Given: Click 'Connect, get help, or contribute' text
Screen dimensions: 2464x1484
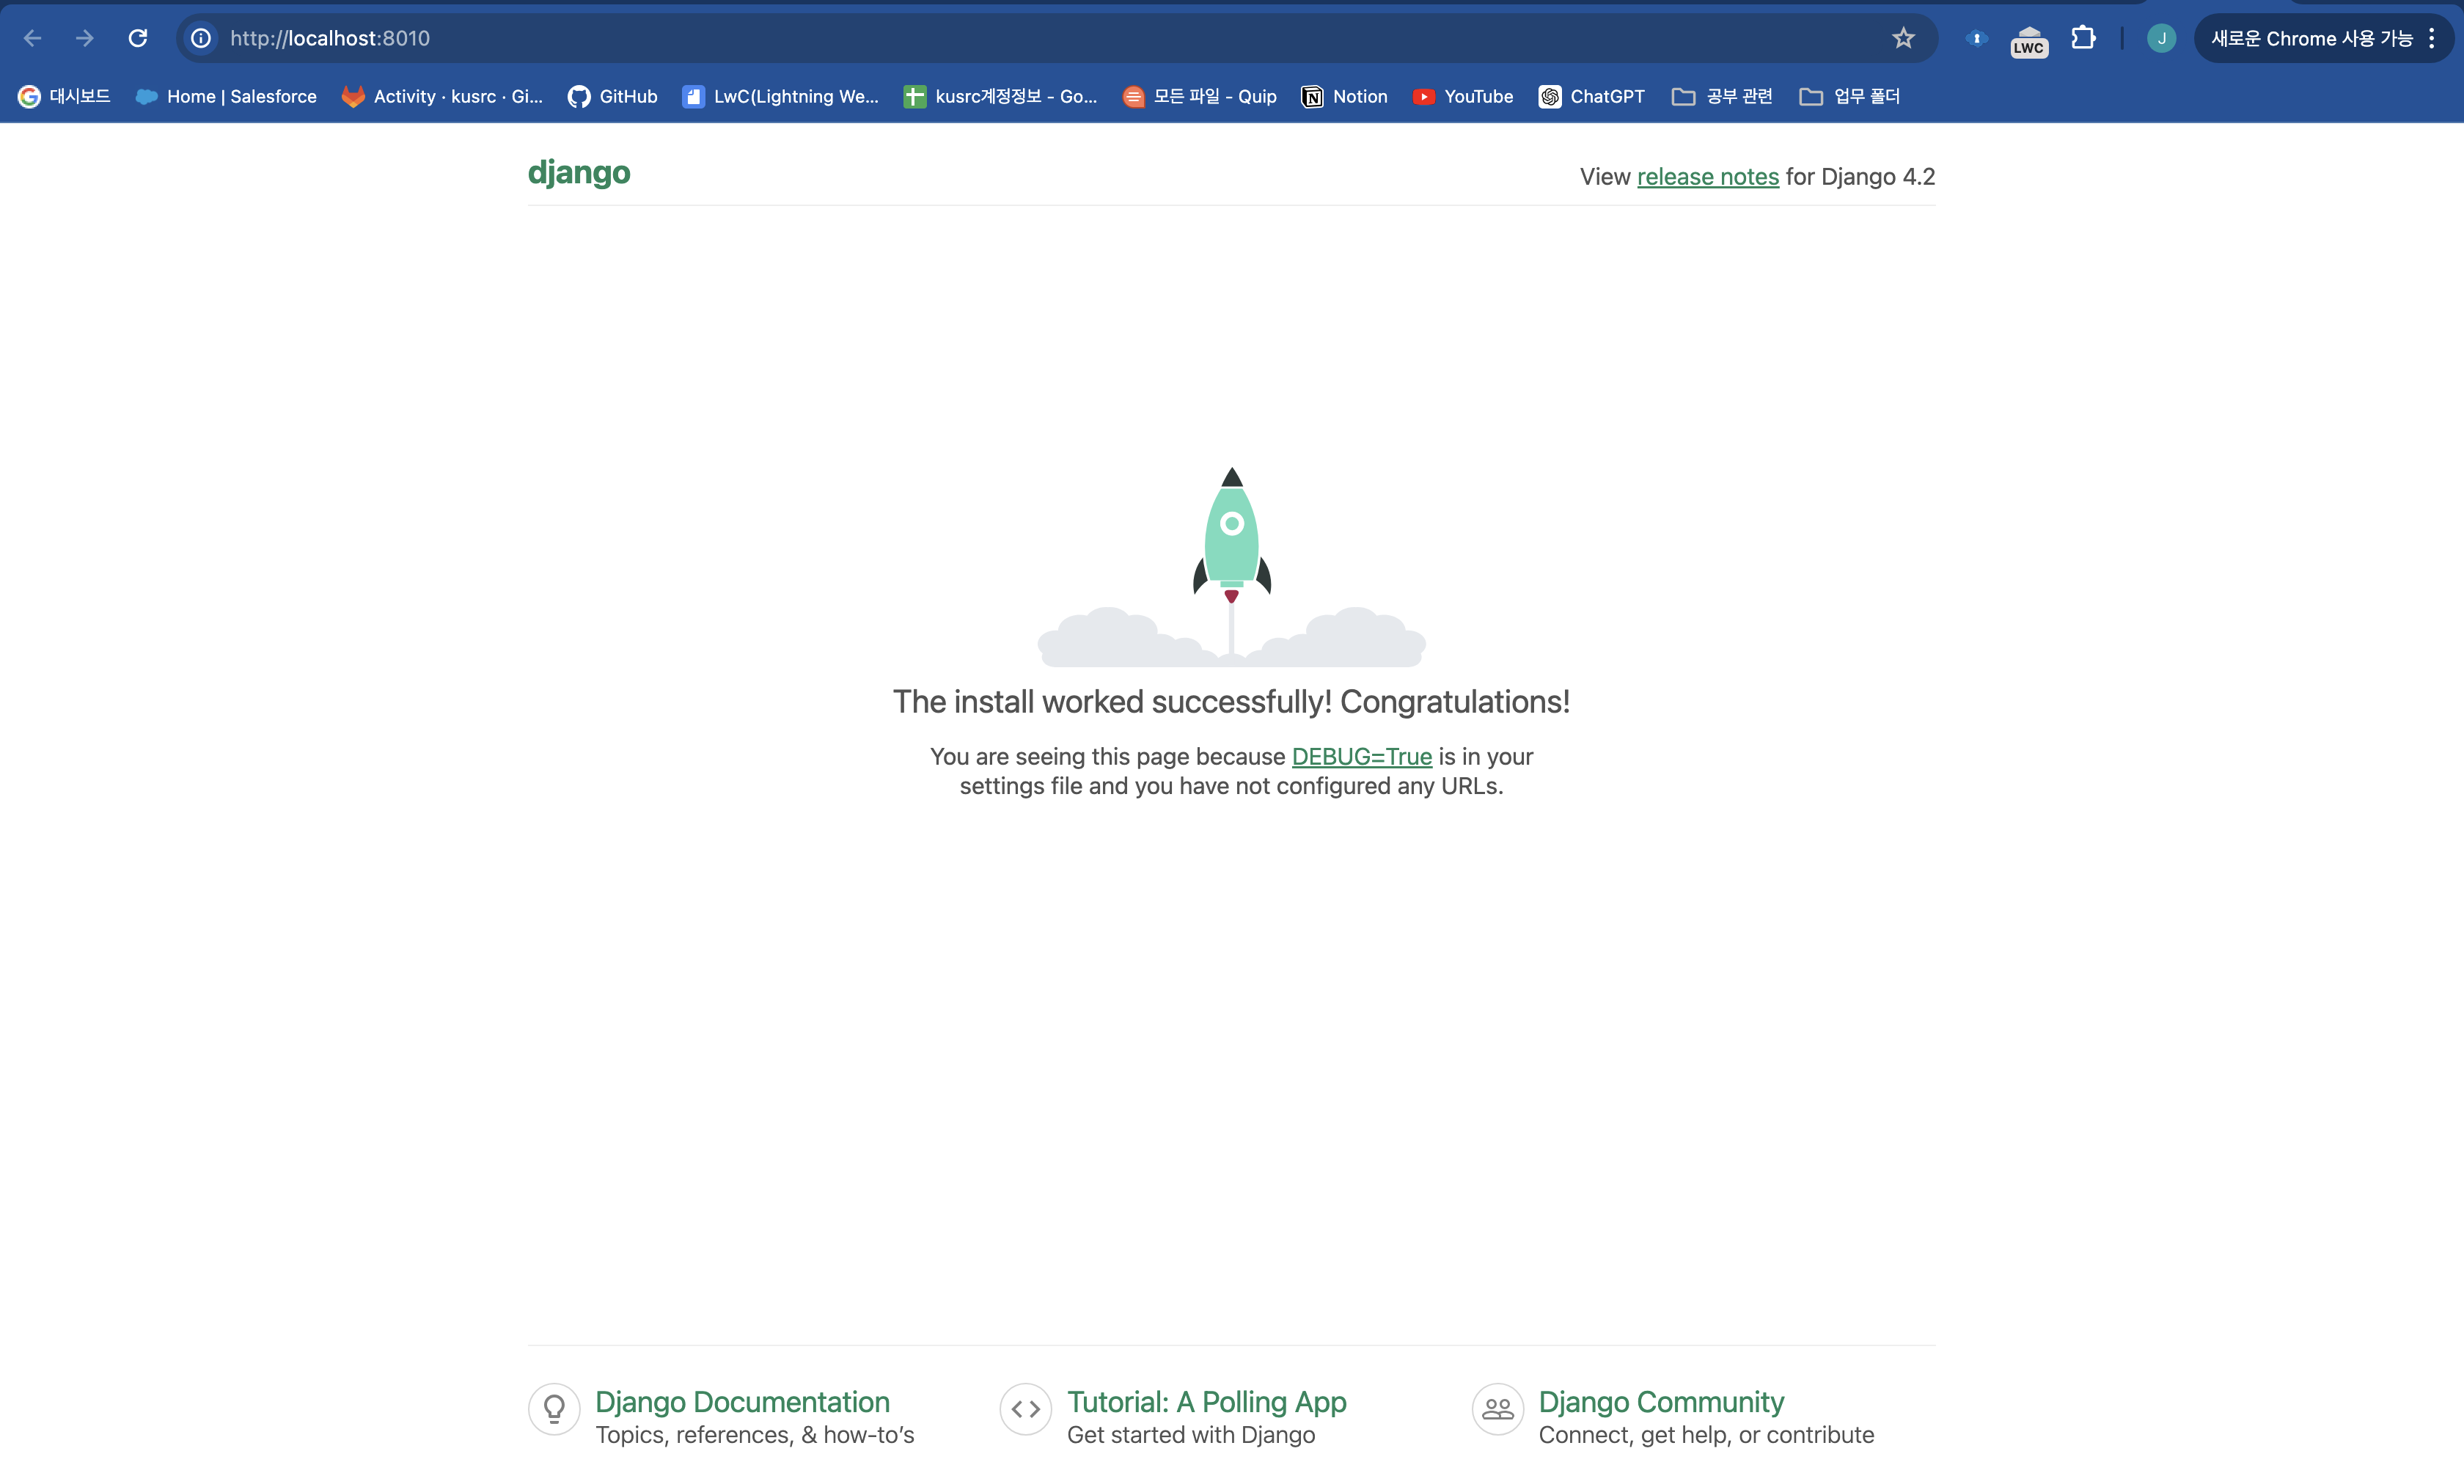Looking at the screenshot, I should click(x=1706, y=1435).
